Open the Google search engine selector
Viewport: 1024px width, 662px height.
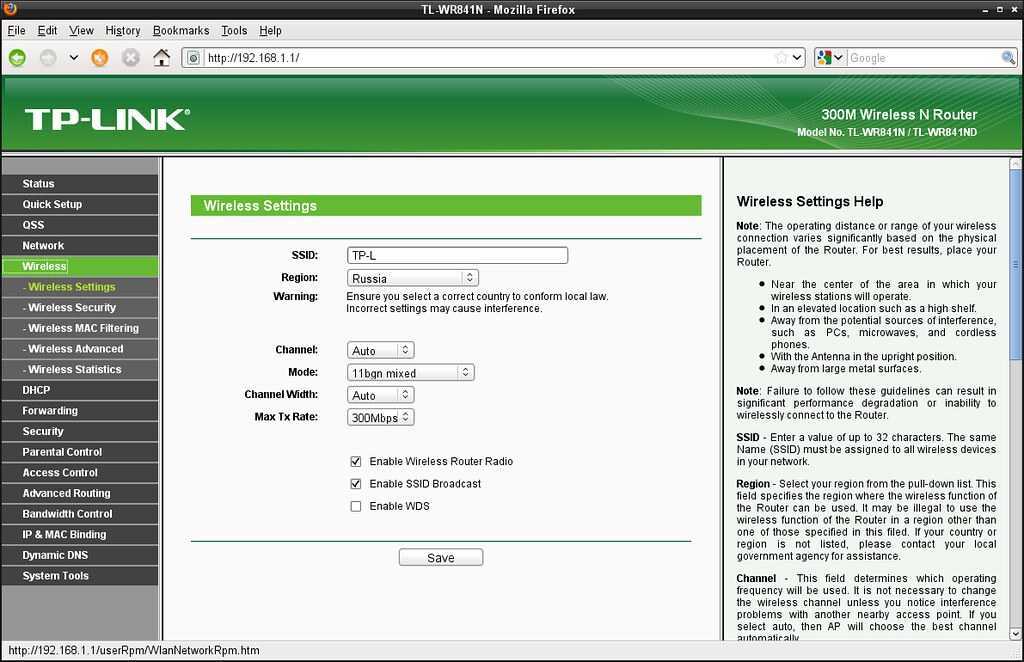(x=831, y=57)
